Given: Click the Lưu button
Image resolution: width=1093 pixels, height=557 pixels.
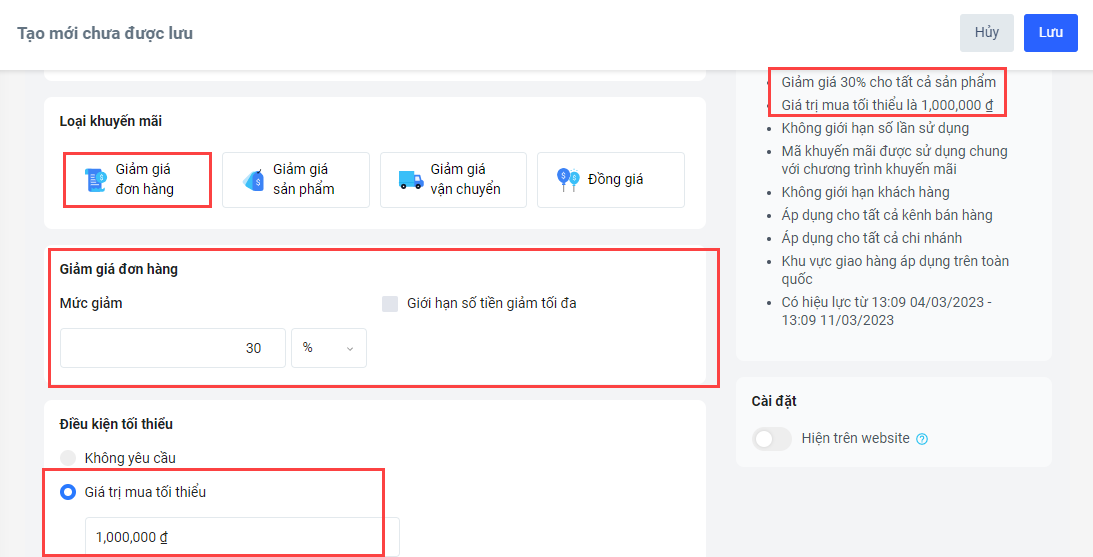Looking at the screenshot, I should coord(1050,33).
